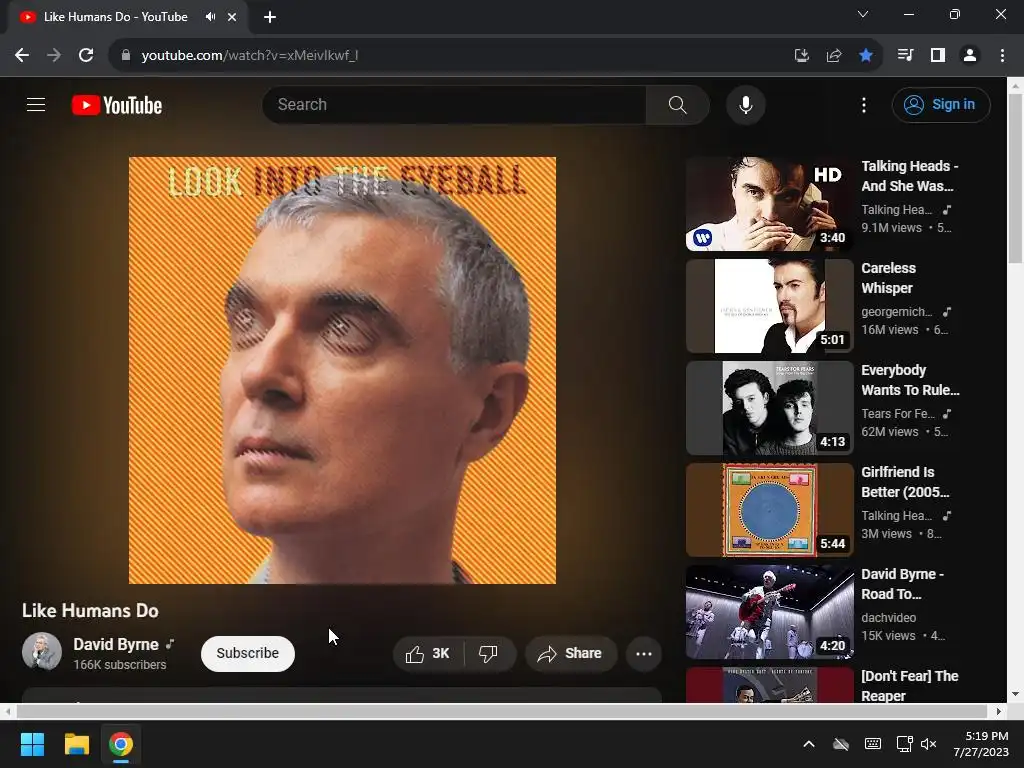Open YouTube settings three-dot menu

(863, 105)
